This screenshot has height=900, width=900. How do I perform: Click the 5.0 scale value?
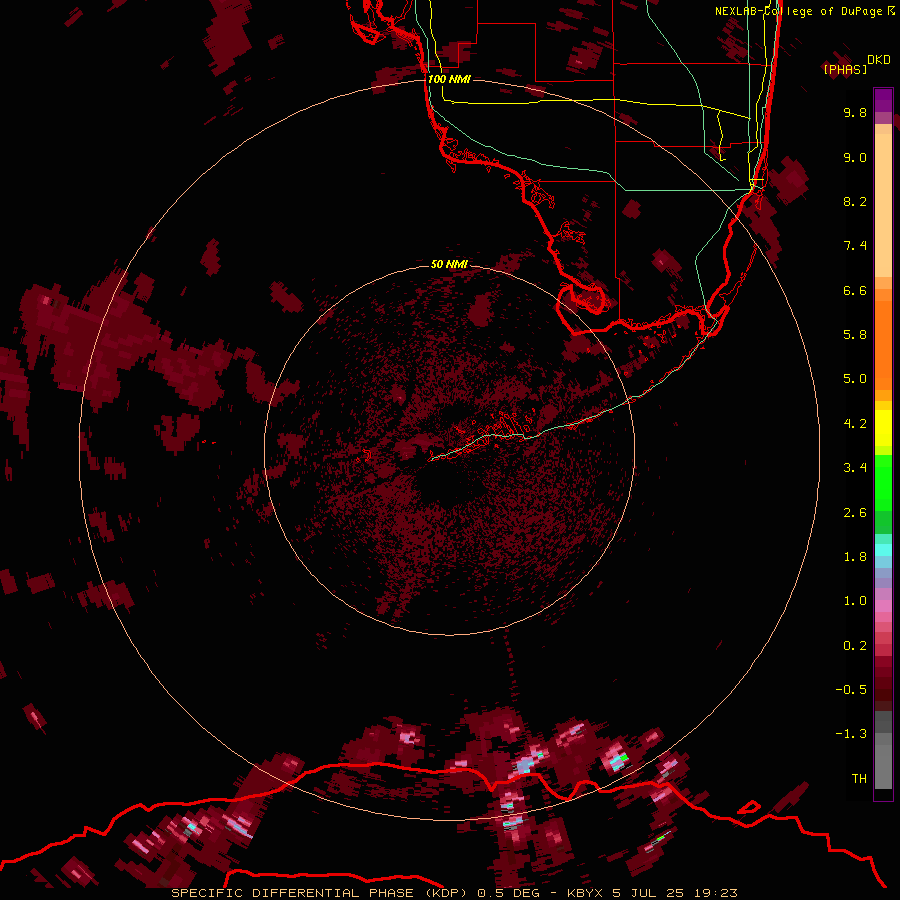855,379
